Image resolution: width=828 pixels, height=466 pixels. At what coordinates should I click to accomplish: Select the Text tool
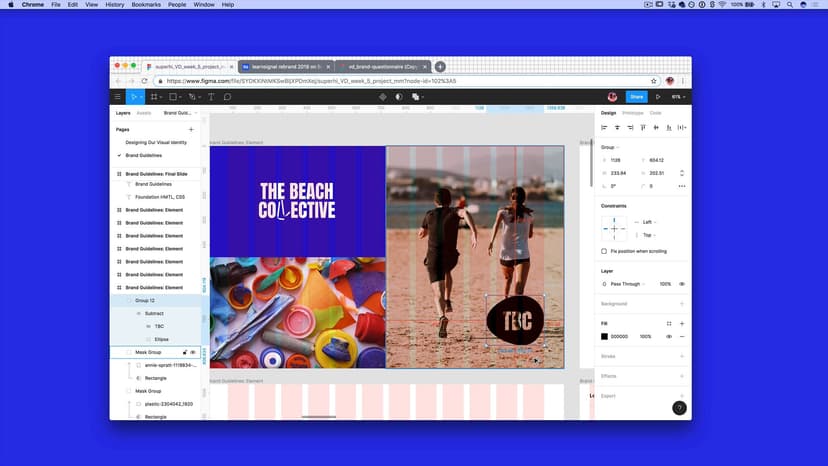tap(211, 97)
